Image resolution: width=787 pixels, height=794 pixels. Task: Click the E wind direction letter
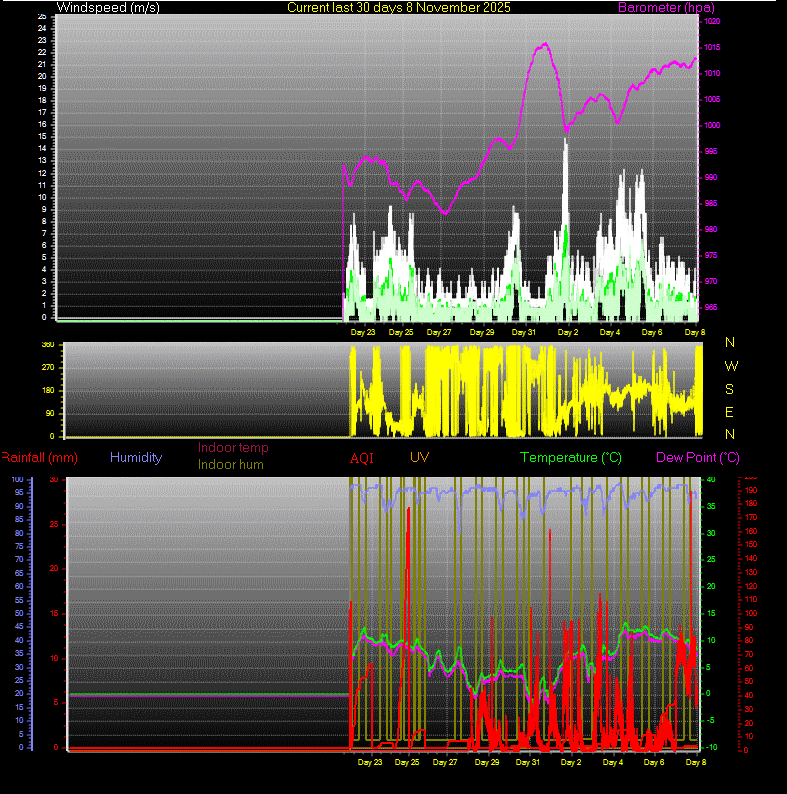730,412
